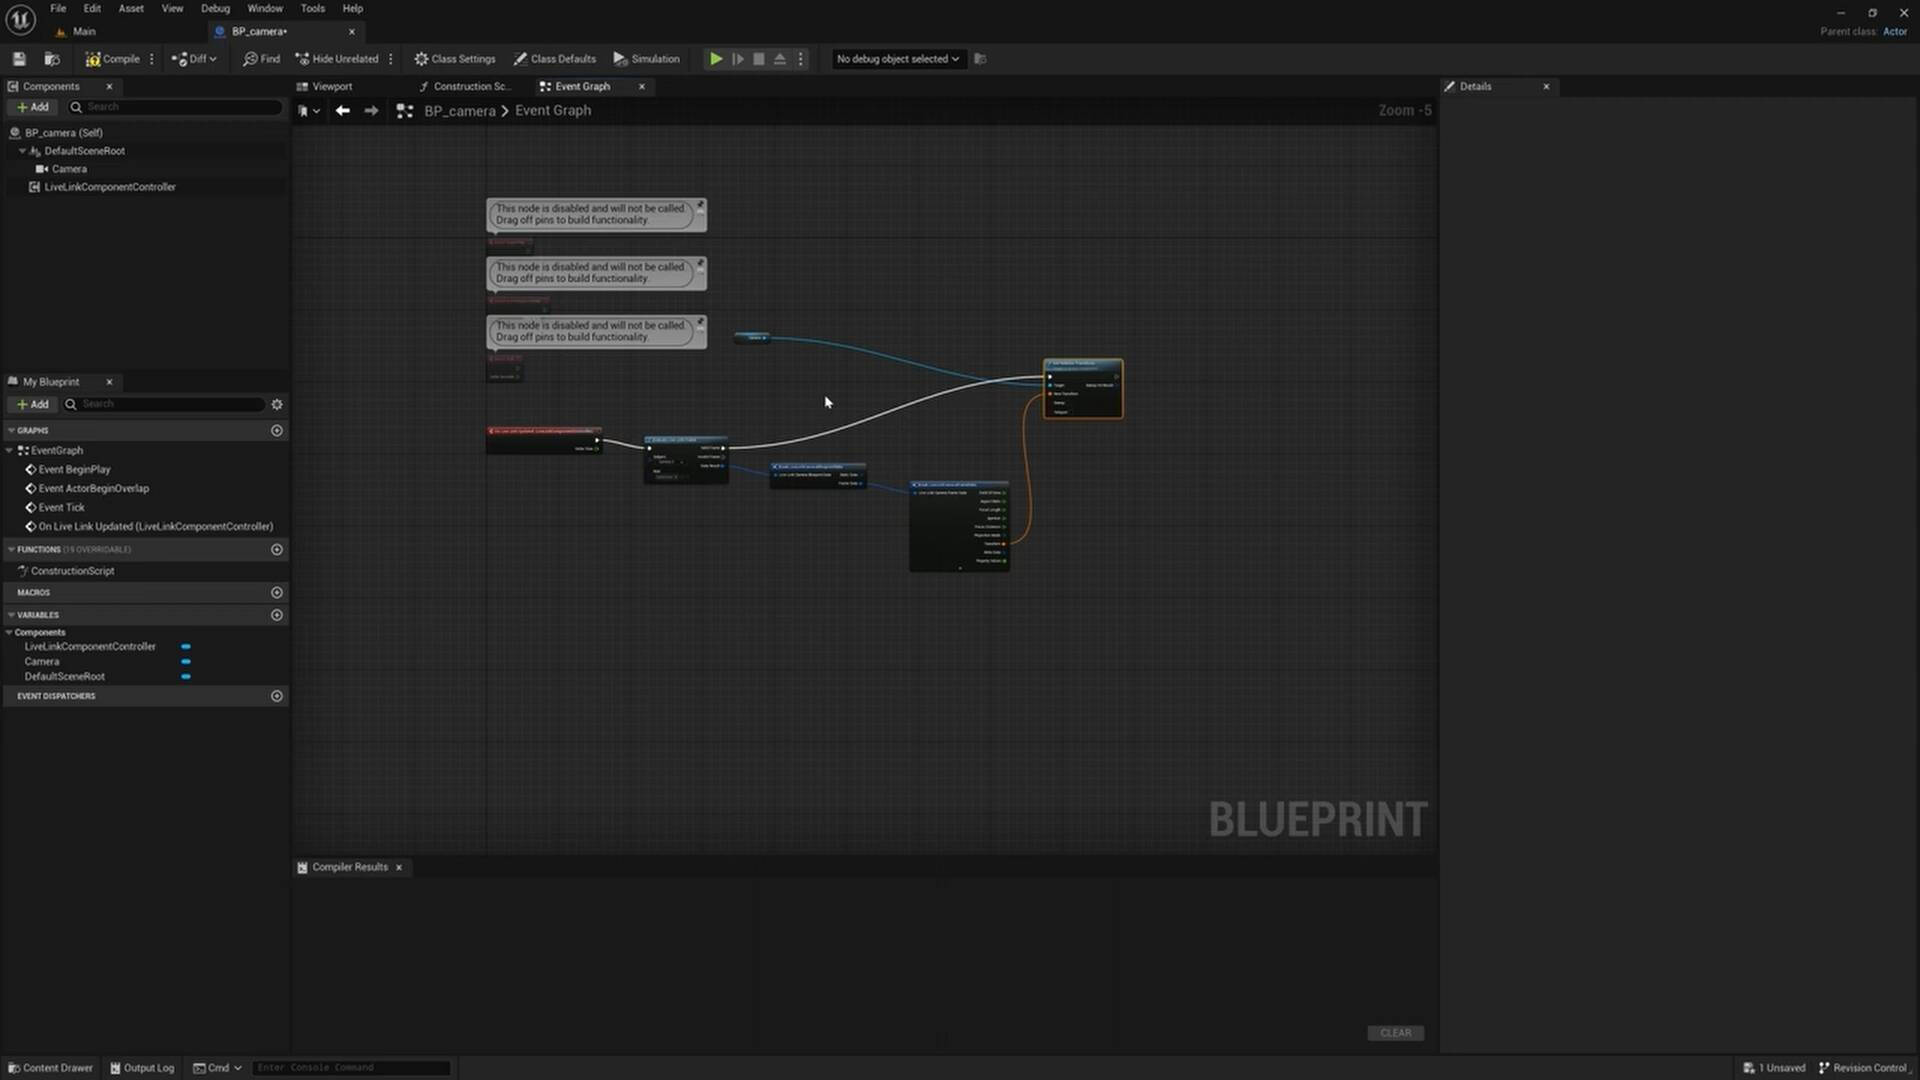Open the Edit menu

(92, 8)
